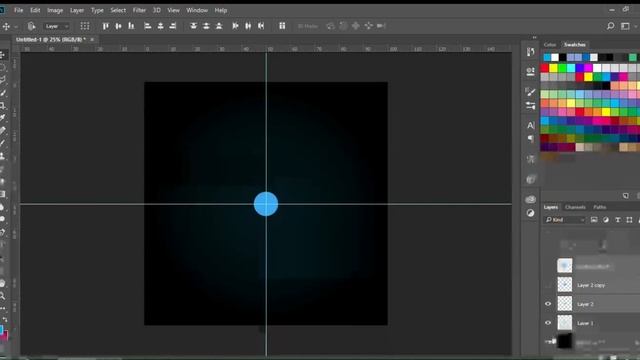The height and width of the screenshot is (360, 640).
Task: Open the Character panel icon (A)
Action: (x=530, y=125)
